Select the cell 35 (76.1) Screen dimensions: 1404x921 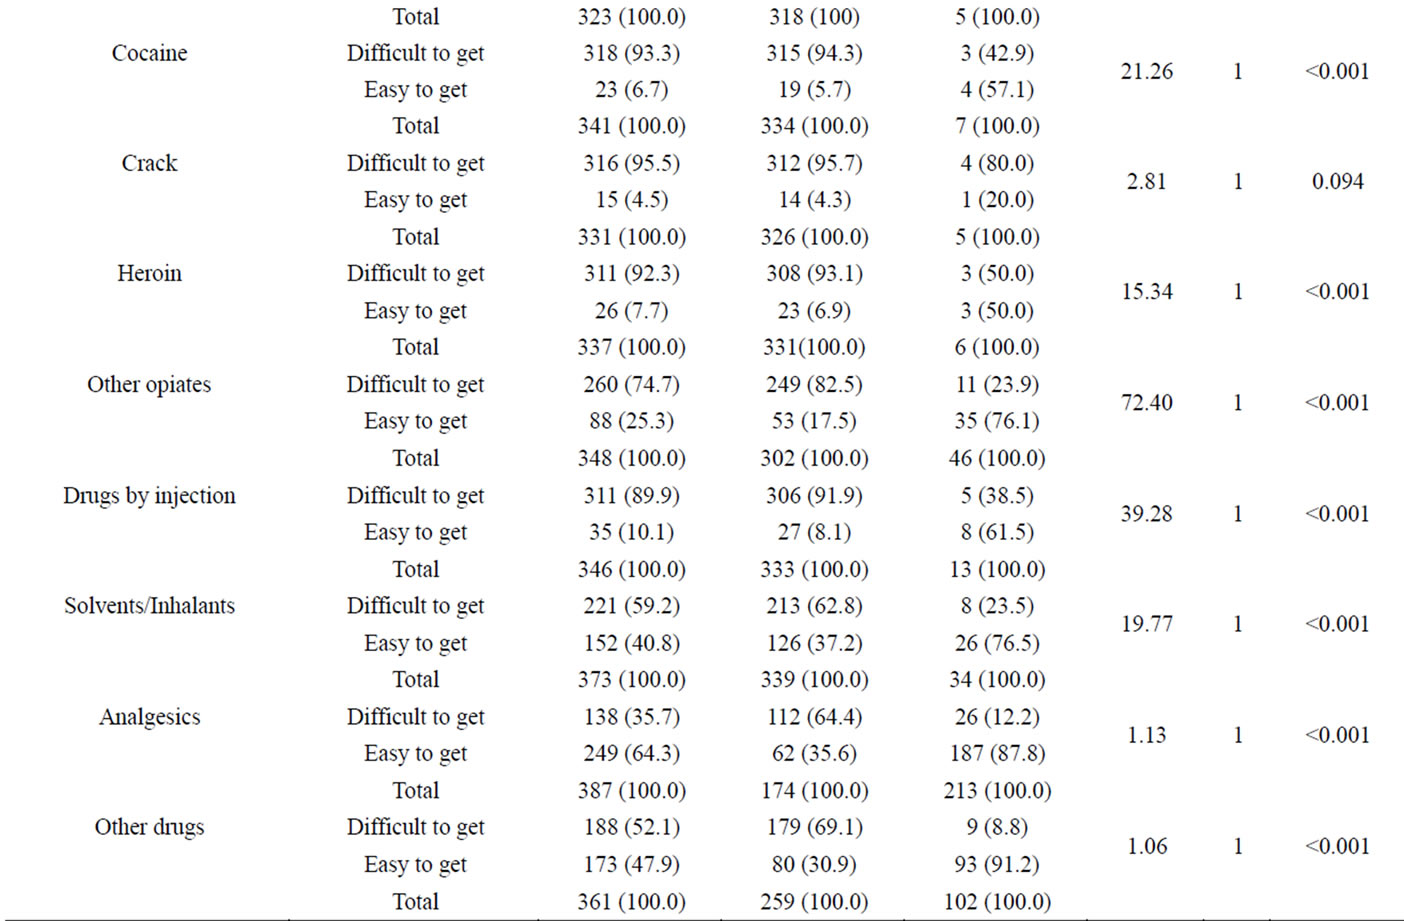point(996,421)
